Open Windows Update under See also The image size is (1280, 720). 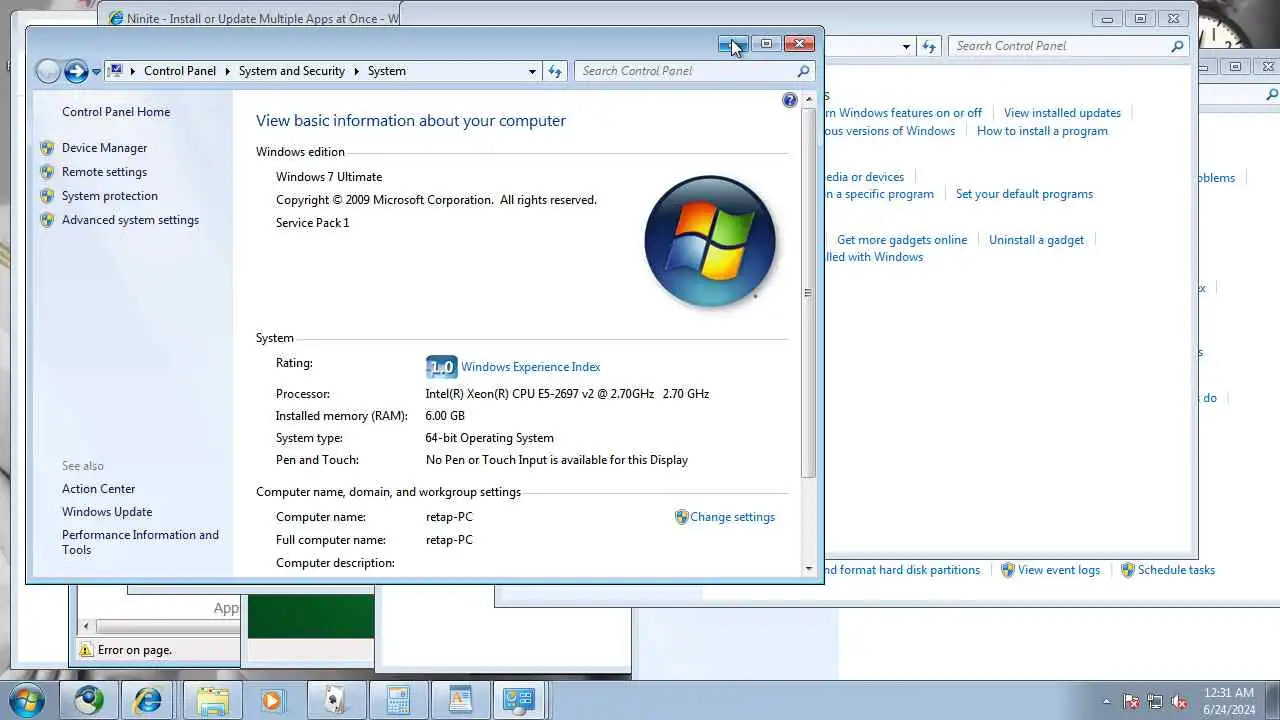107,512
